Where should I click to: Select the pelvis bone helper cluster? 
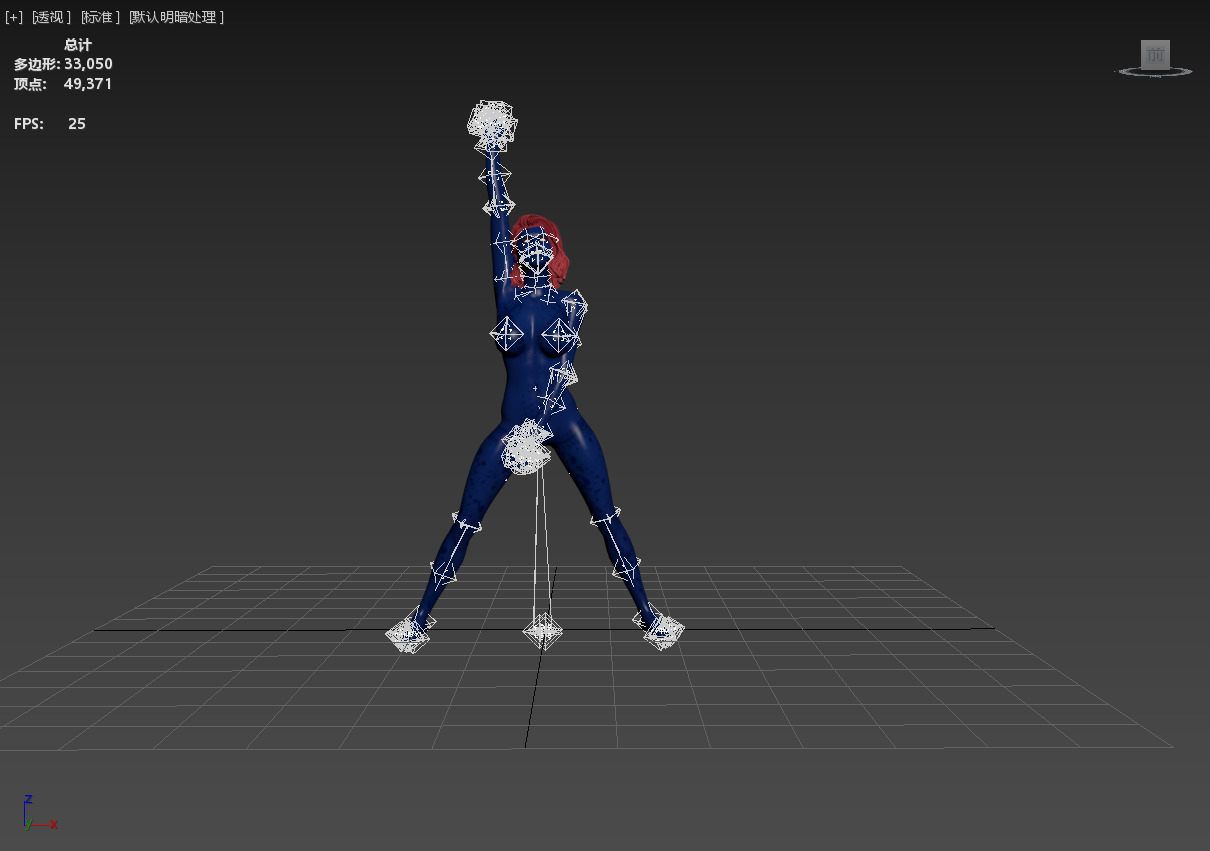526,448
